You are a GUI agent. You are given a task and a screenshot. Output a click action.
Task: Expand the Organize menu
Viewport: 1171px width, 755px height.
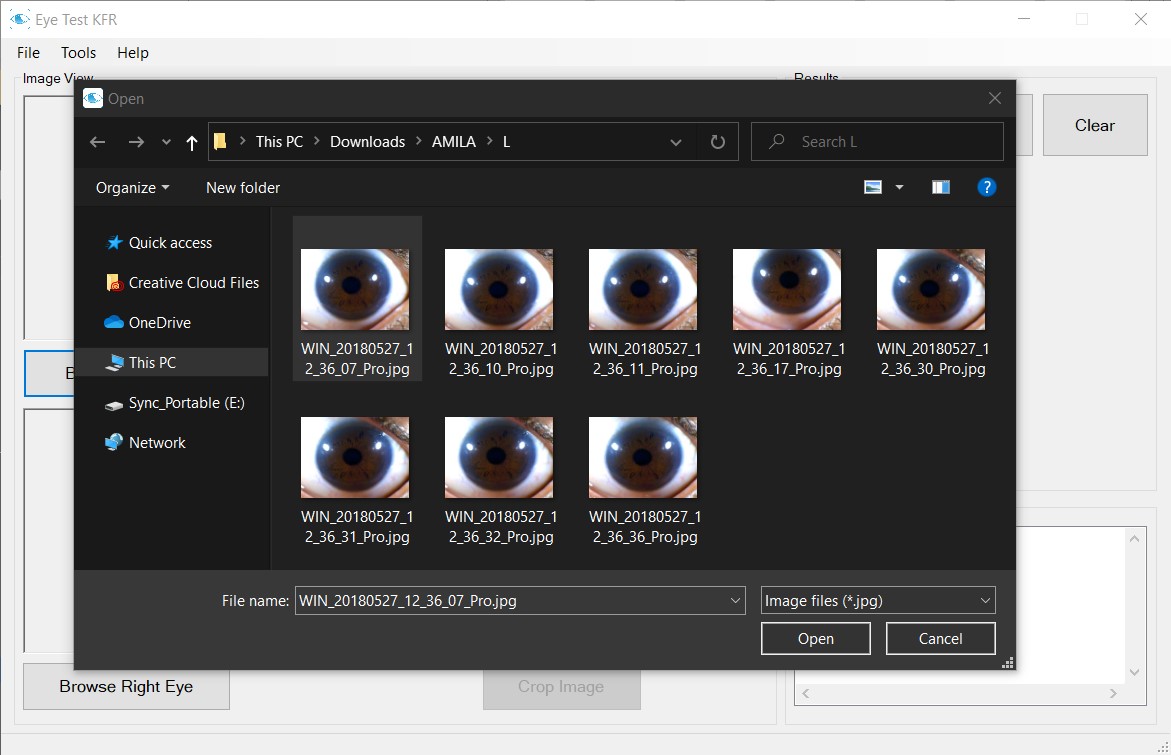pyautogui.click(x=132, y=188)
